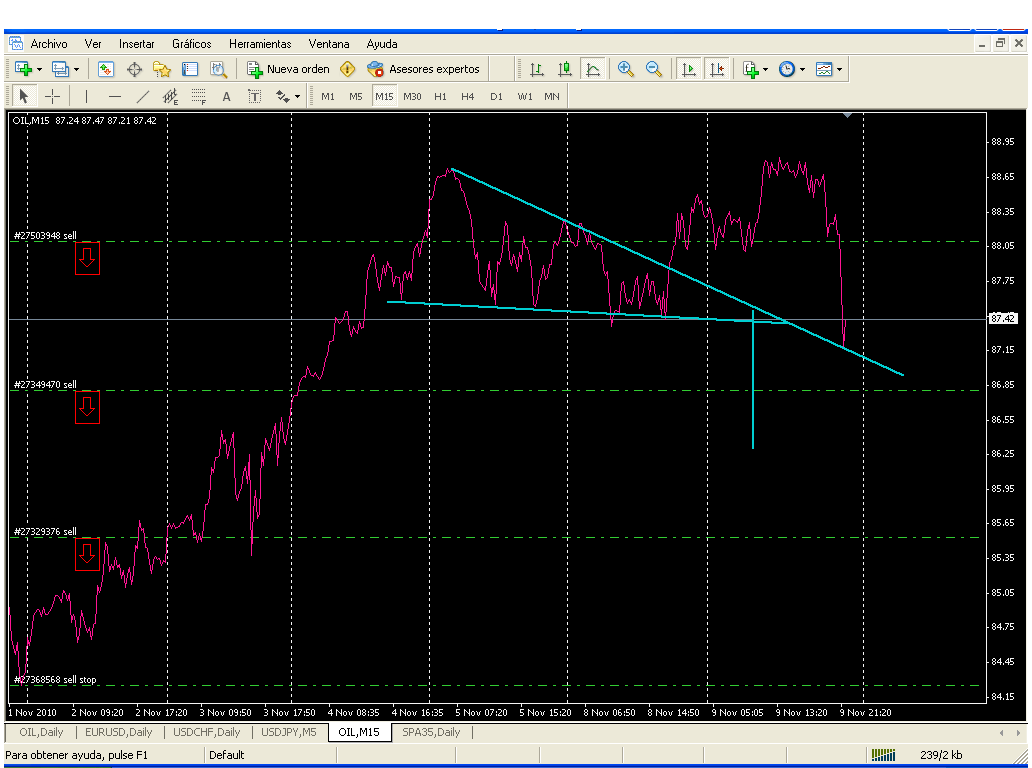Viewport: 1032px width, 768px height.
Task: Switch to candlestick chart display
Action: point(565,69)
